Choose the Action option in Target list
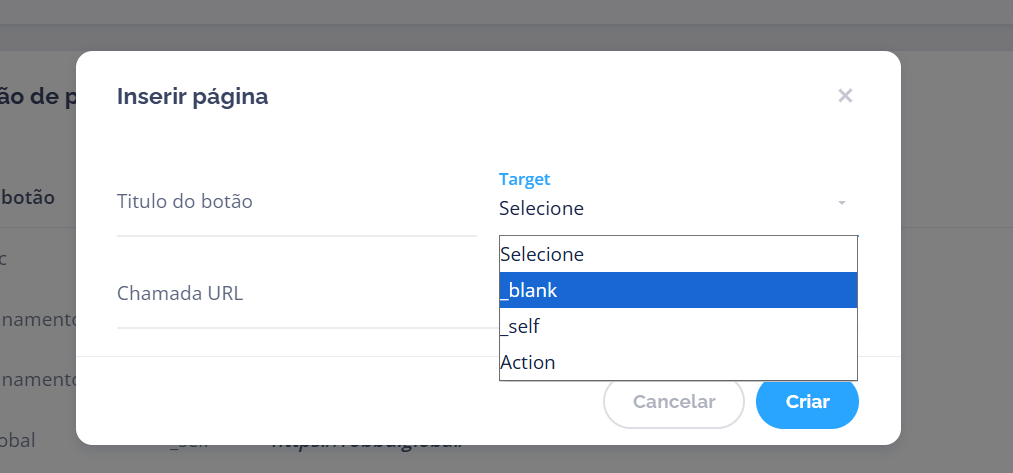 (x=678, y=362)
